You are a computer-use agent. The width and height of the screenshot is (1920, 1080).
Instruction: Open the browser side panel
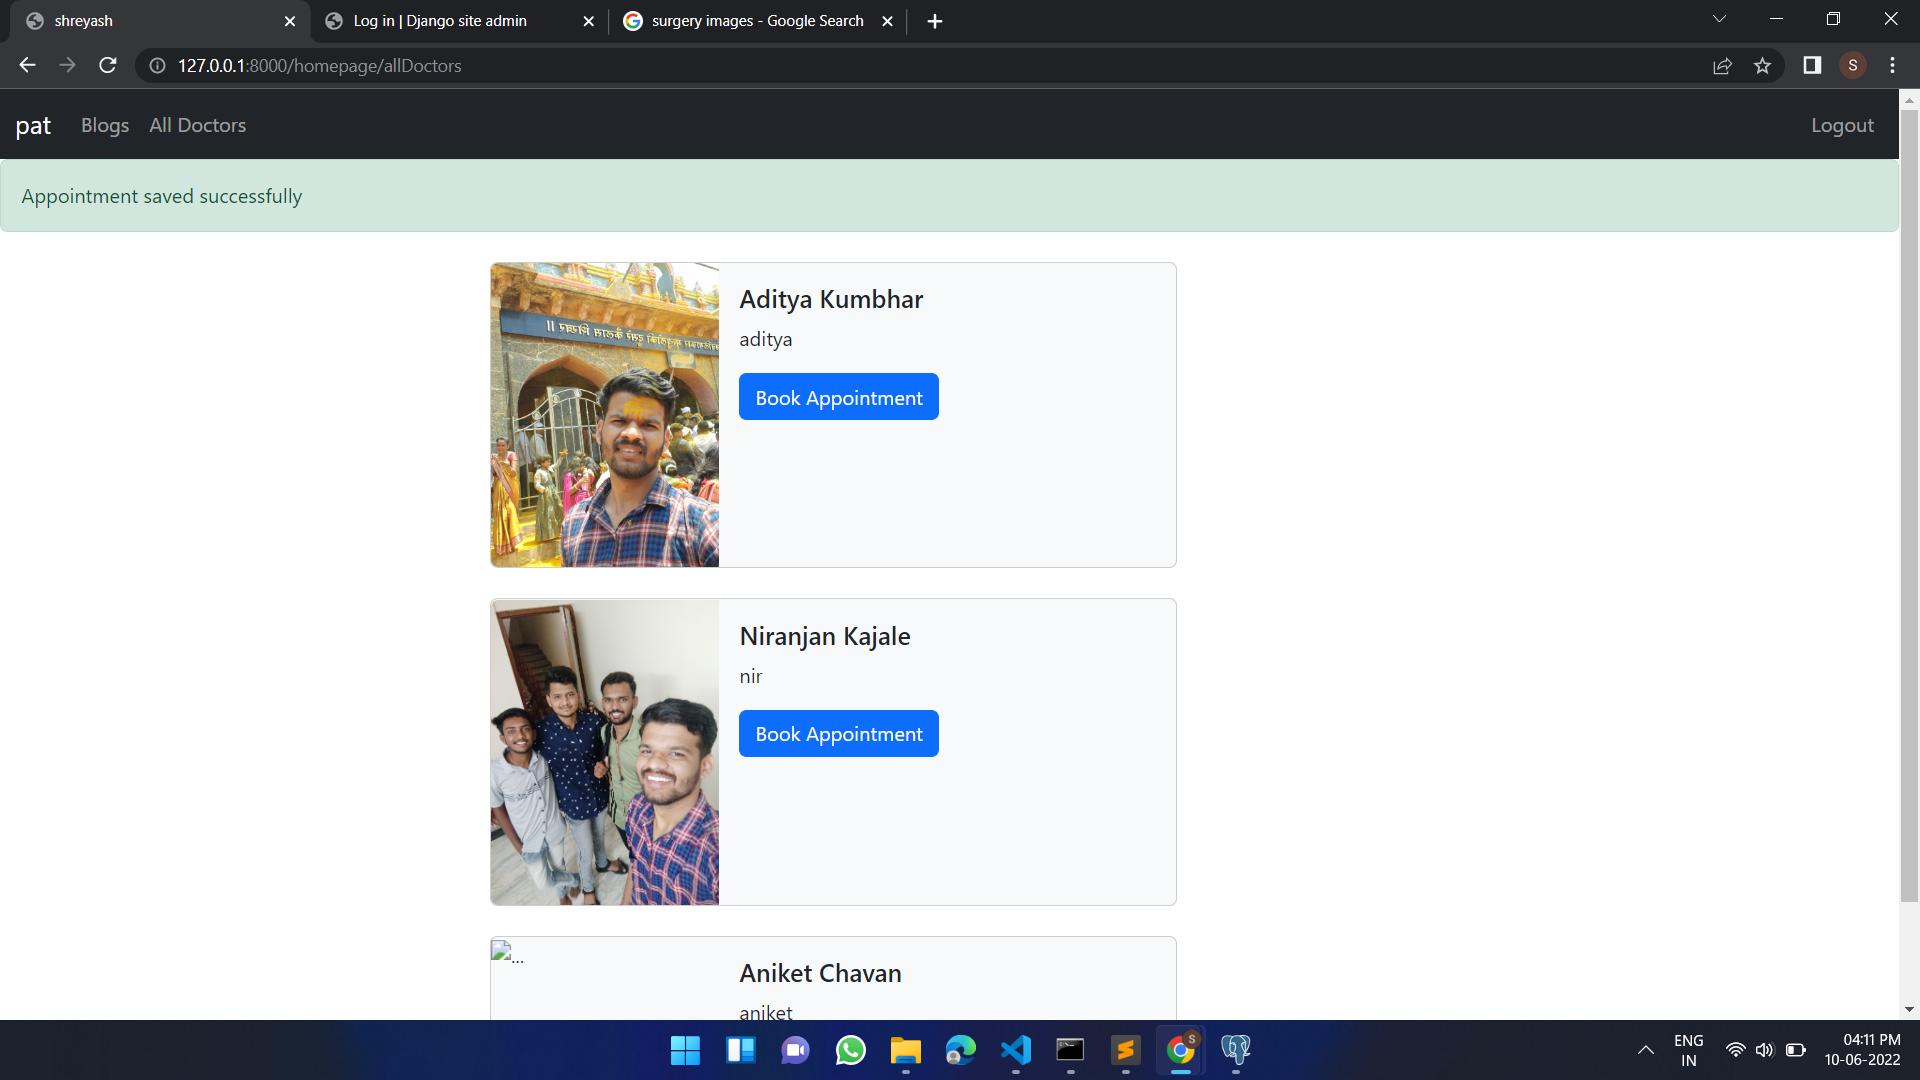(1811, 65)
